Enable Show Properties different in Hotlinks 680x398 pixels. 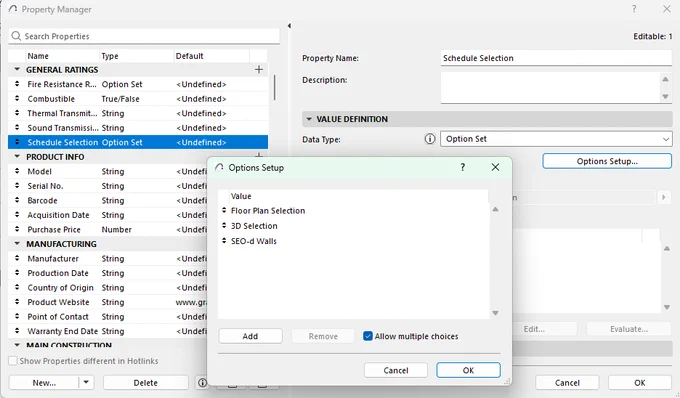pos(13,361)
